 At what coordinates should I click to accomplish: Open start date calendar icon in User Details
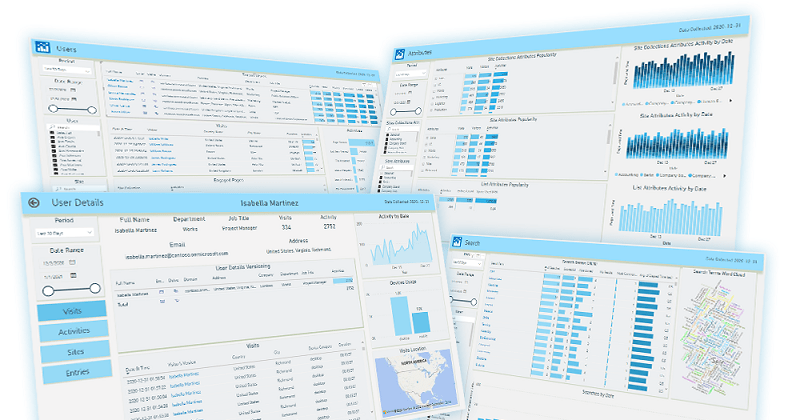tap(72, 262)
